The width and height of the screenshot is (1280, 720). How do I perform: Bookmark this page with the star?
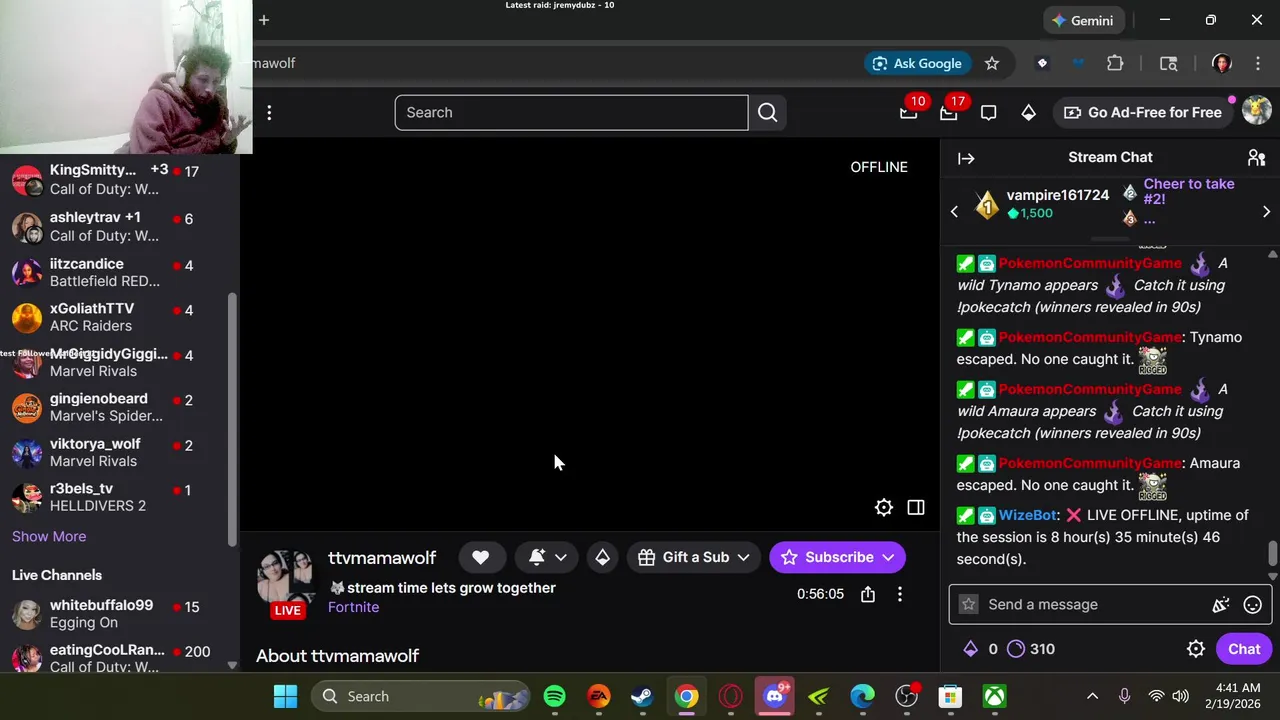coord(992,63)
